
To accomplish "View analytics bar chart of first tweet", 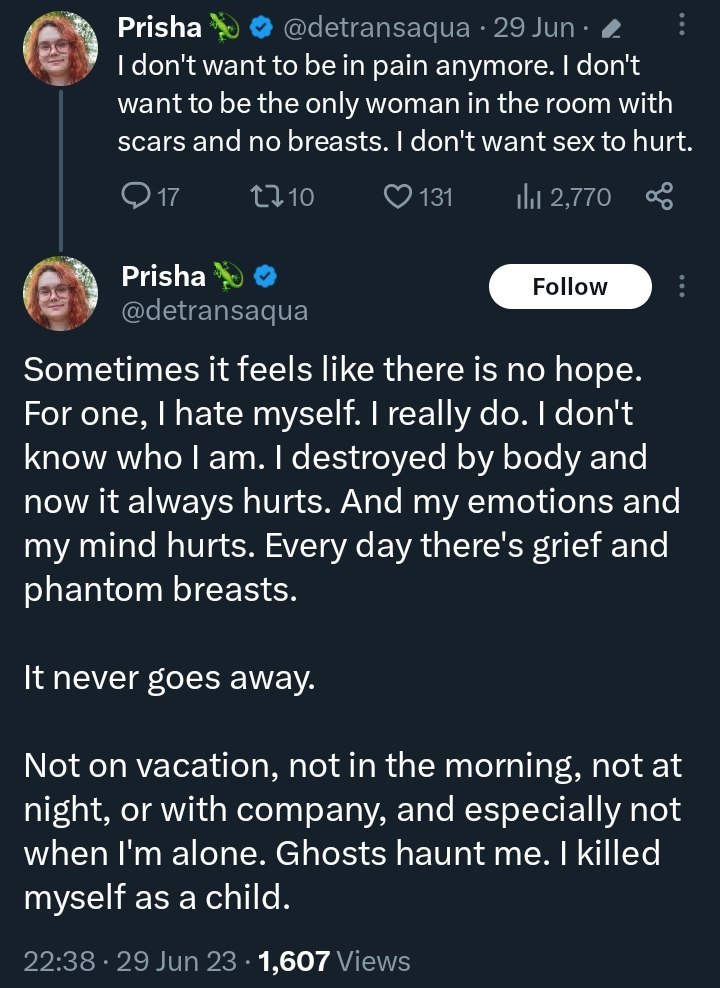I will [x=528, y=197].
